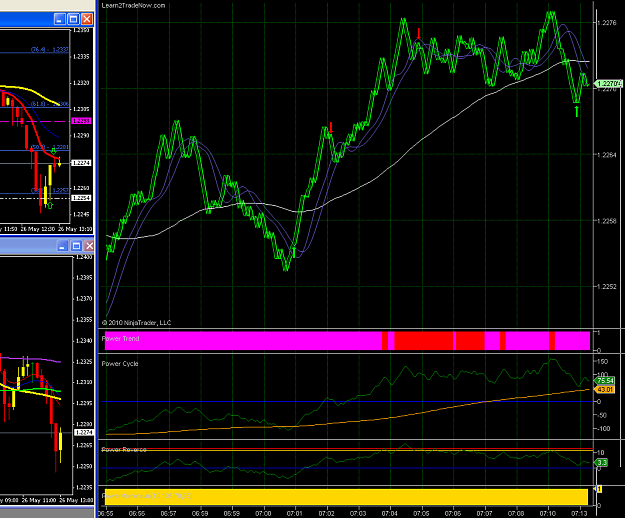Click the 1.2264 price axis label

(607, 155)
